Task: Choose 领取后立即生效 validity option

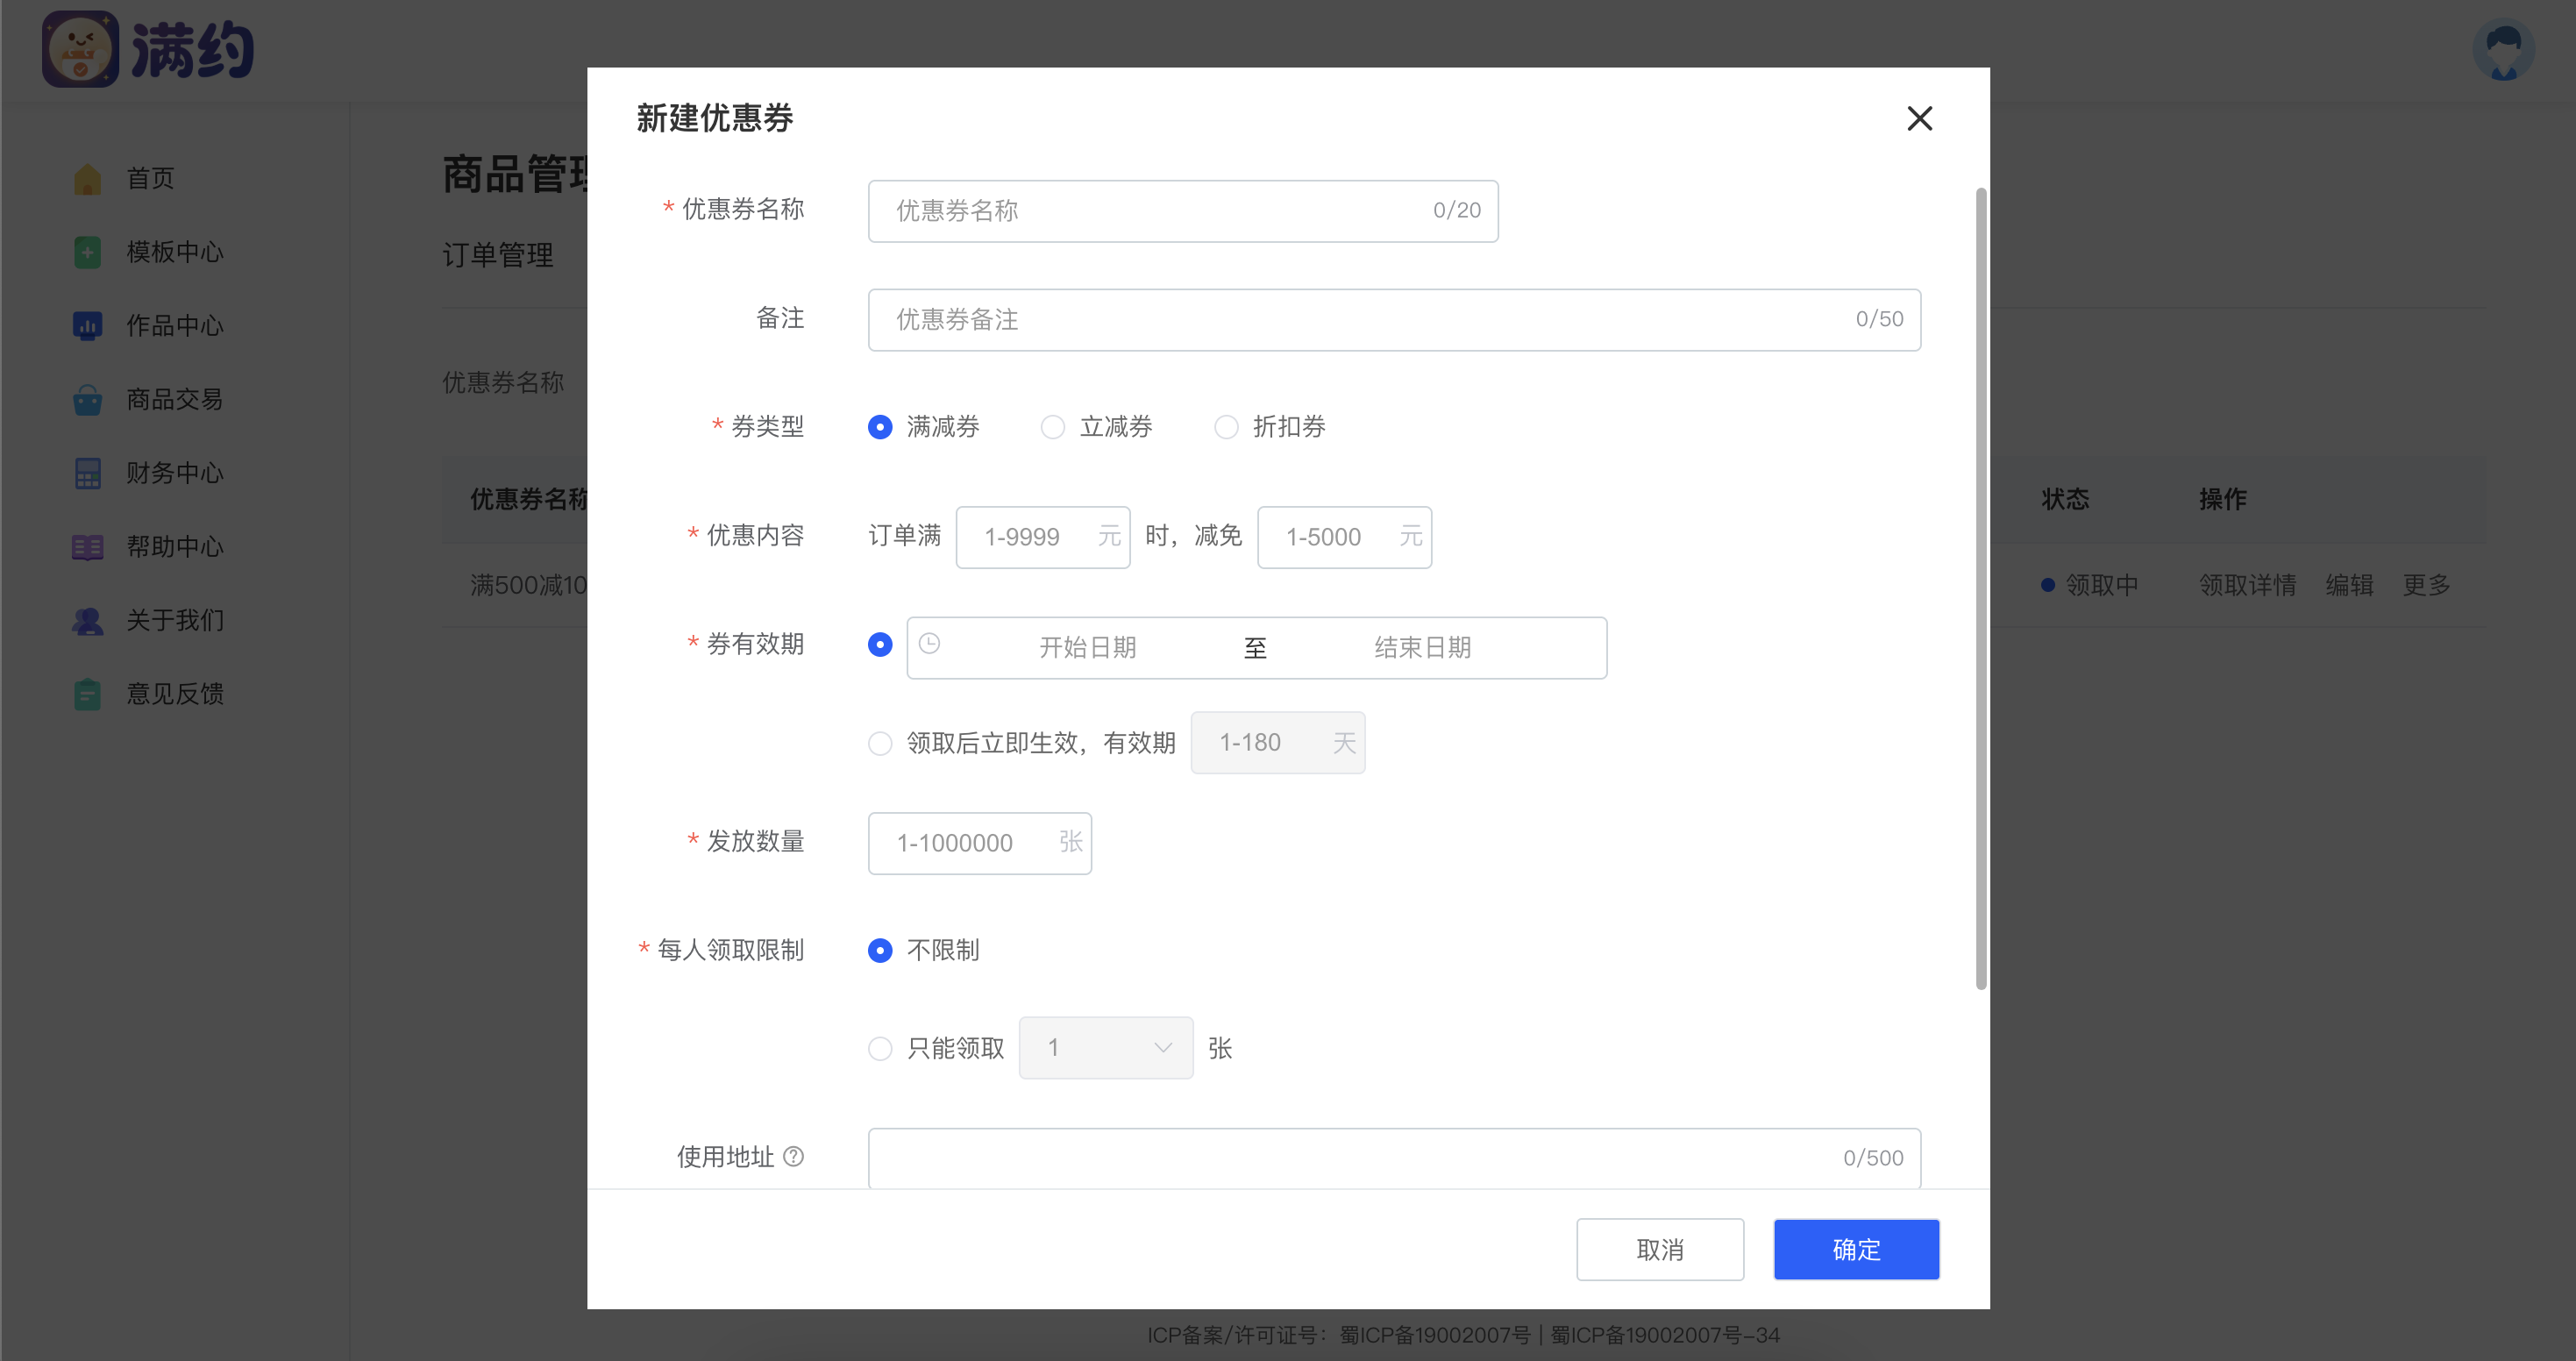Action: pos(880,744)
